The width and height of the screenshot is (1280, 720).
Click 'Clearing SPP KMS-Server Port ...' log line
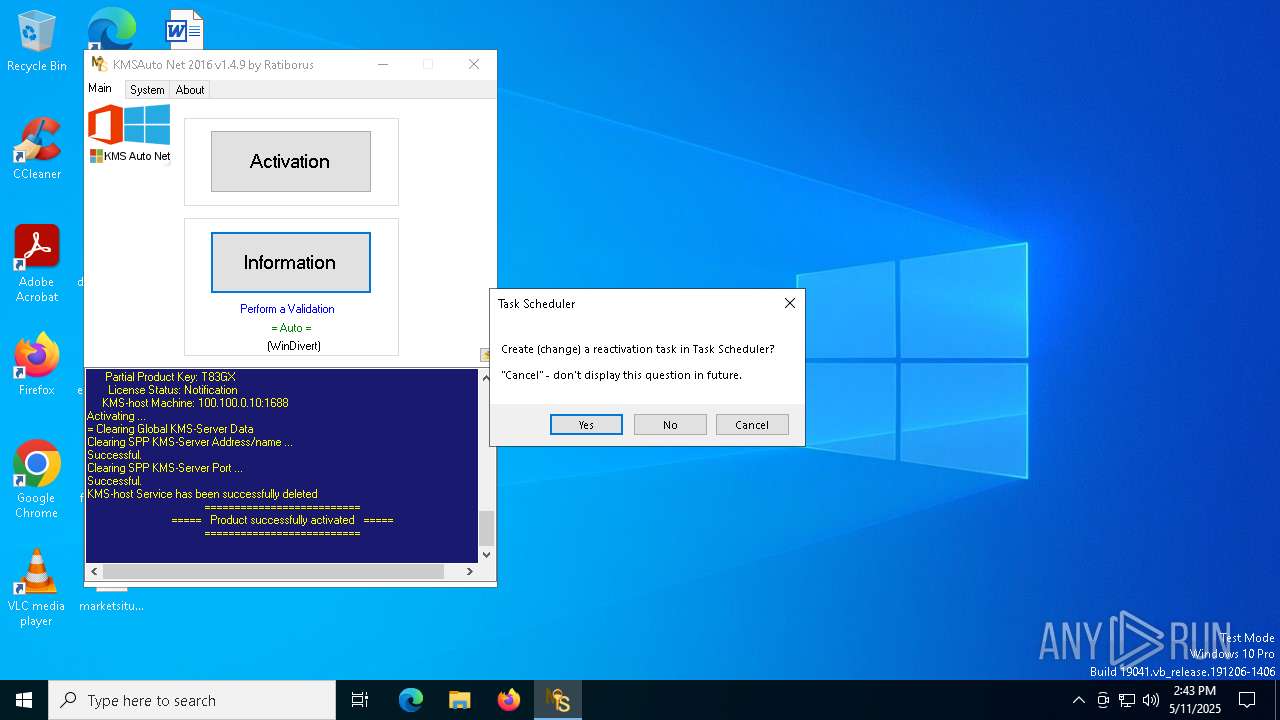click(x=165, y=468)
